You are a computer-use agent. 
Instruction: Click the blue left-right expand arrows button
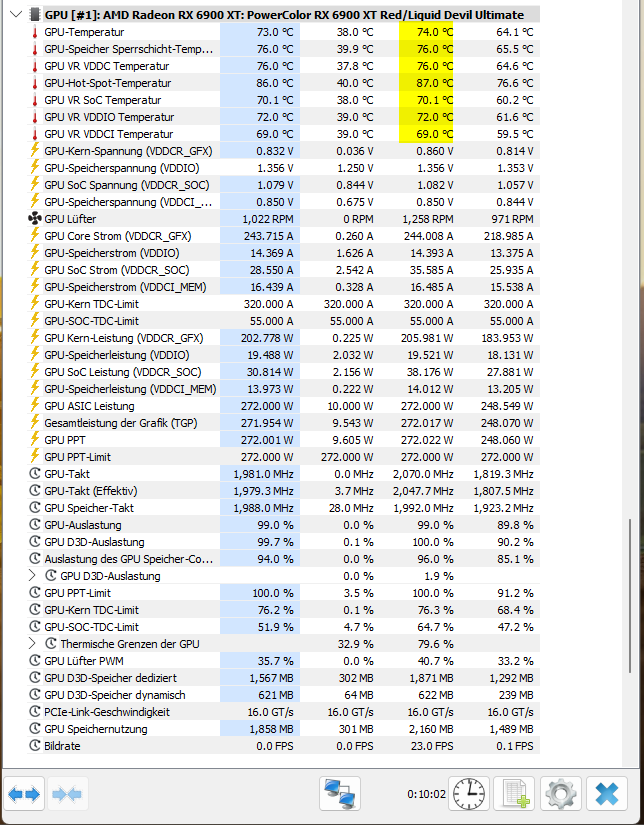click(x=24, y=793)
